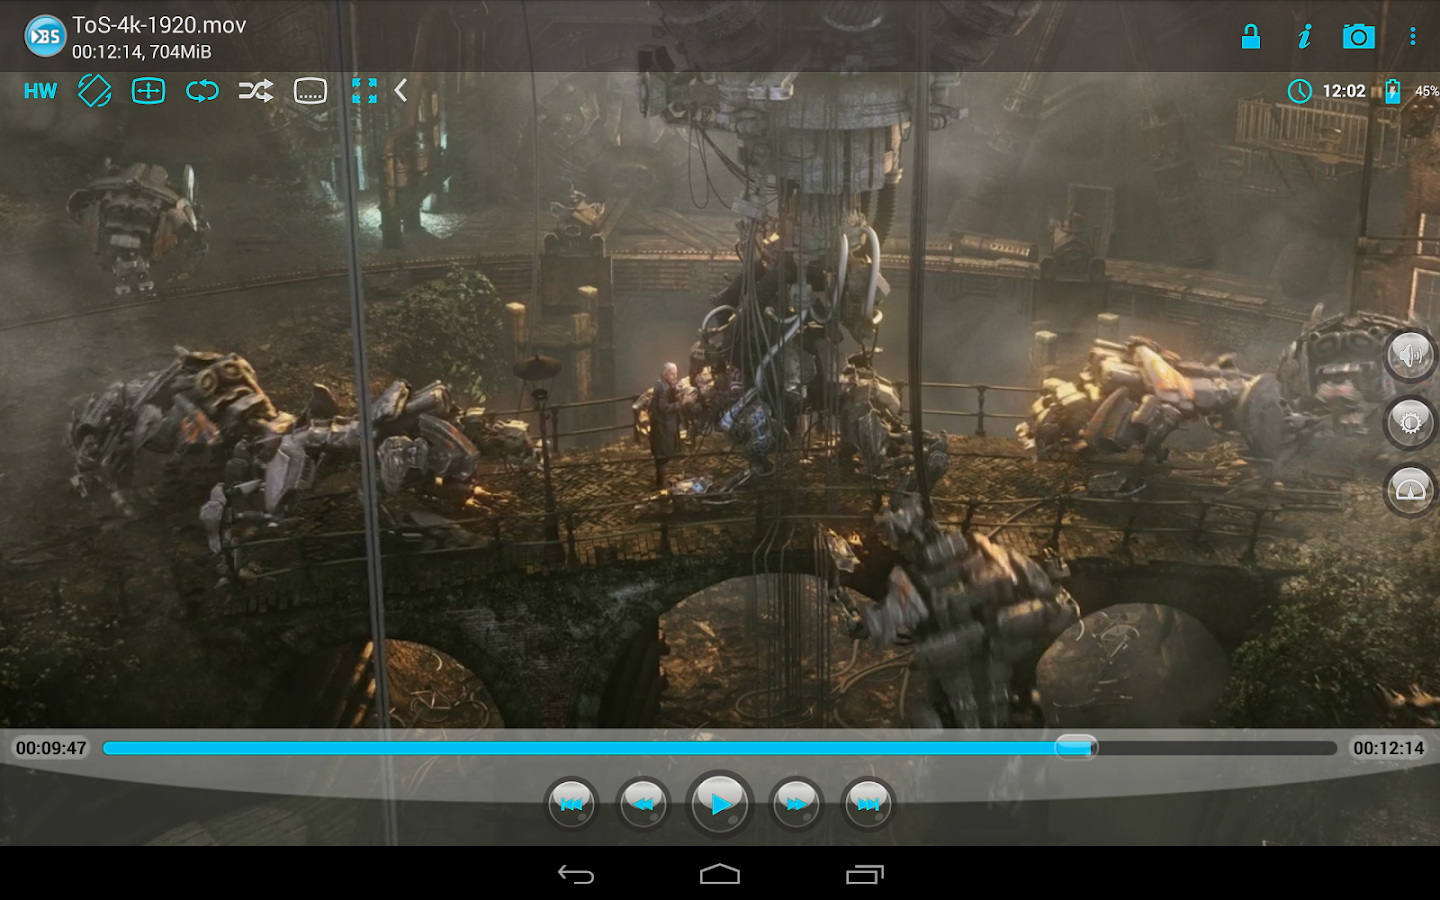This screenshot has height=900, width=1440.
Task: Toggle HW hardware decoding mode
Action: pos(40,90)
